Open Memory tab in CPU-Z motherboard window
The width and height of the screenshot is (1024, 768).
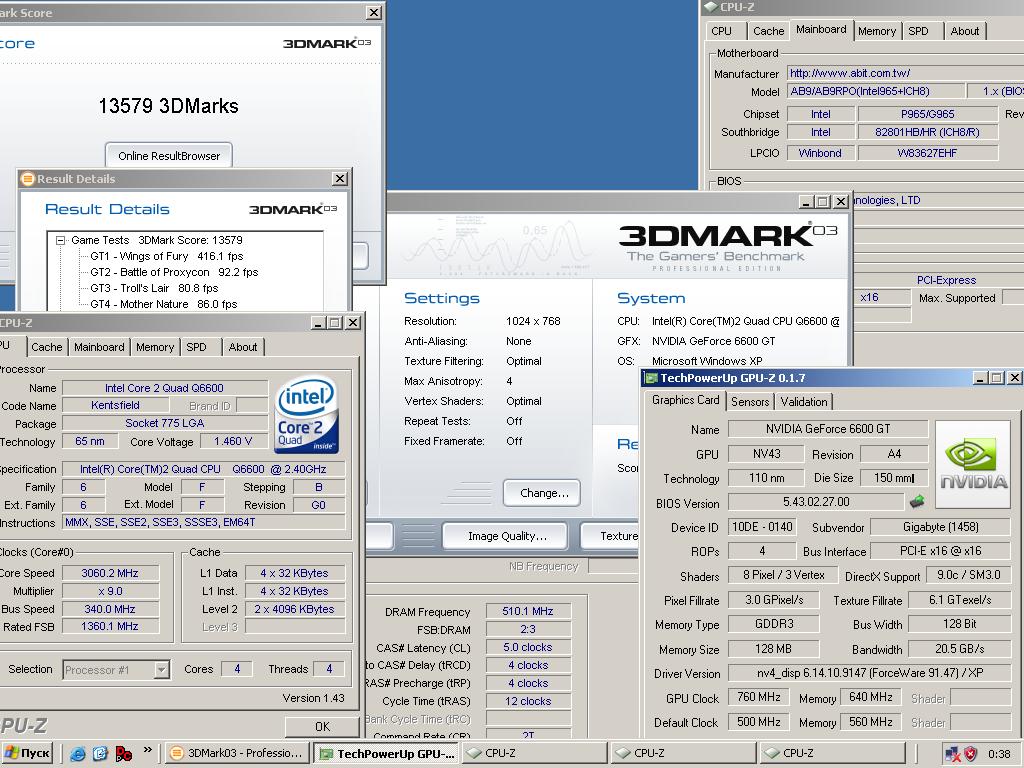[876, 31]
